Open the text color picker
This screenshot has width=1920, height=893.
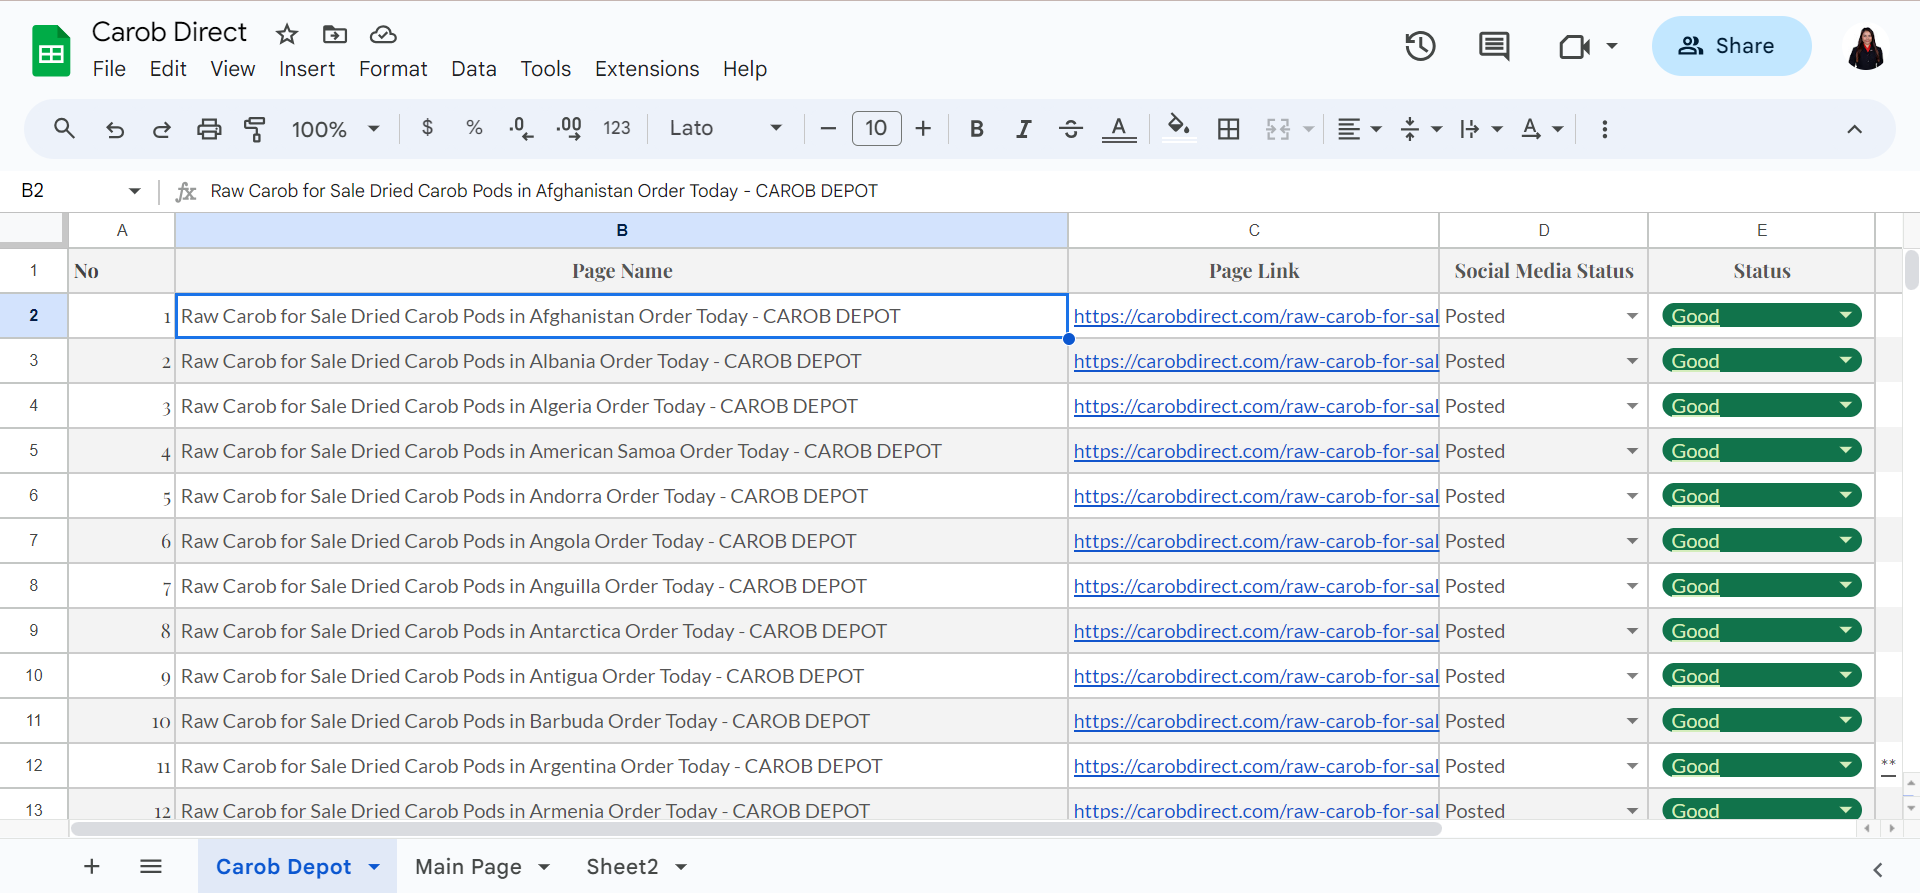click(x=1119, y=129)
